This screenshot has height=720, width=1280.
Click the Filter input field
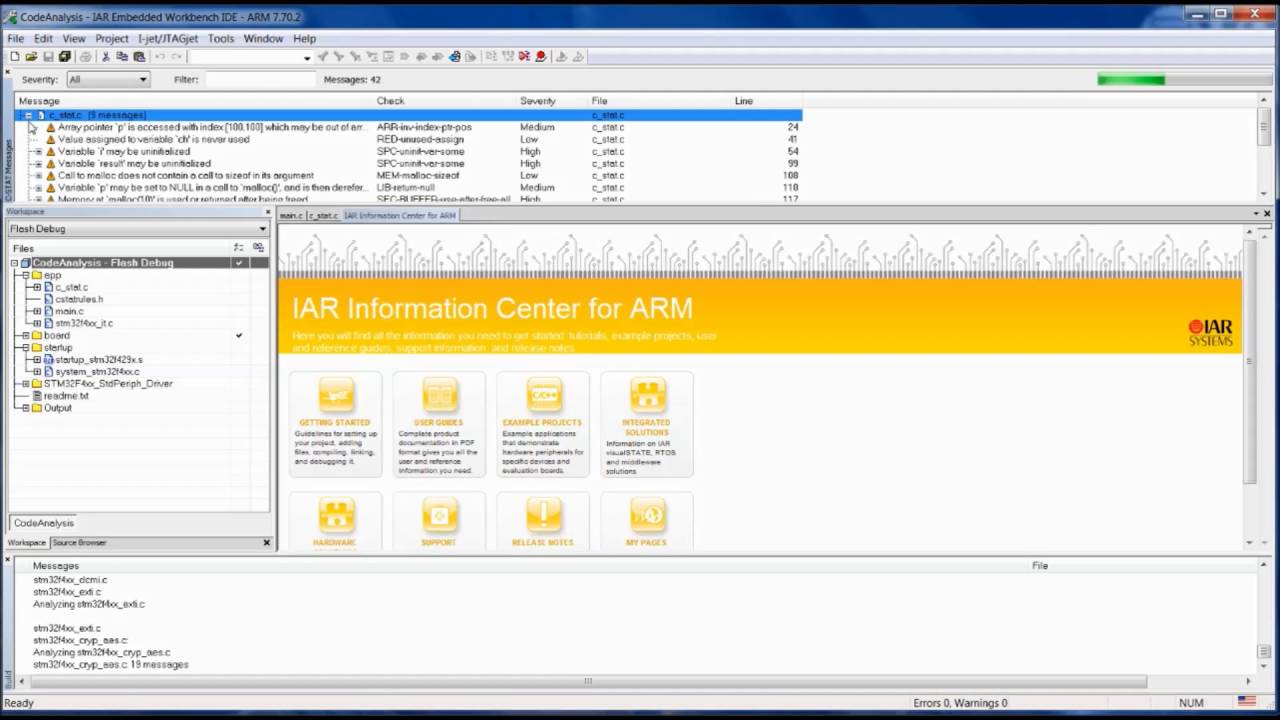point(260,79)
